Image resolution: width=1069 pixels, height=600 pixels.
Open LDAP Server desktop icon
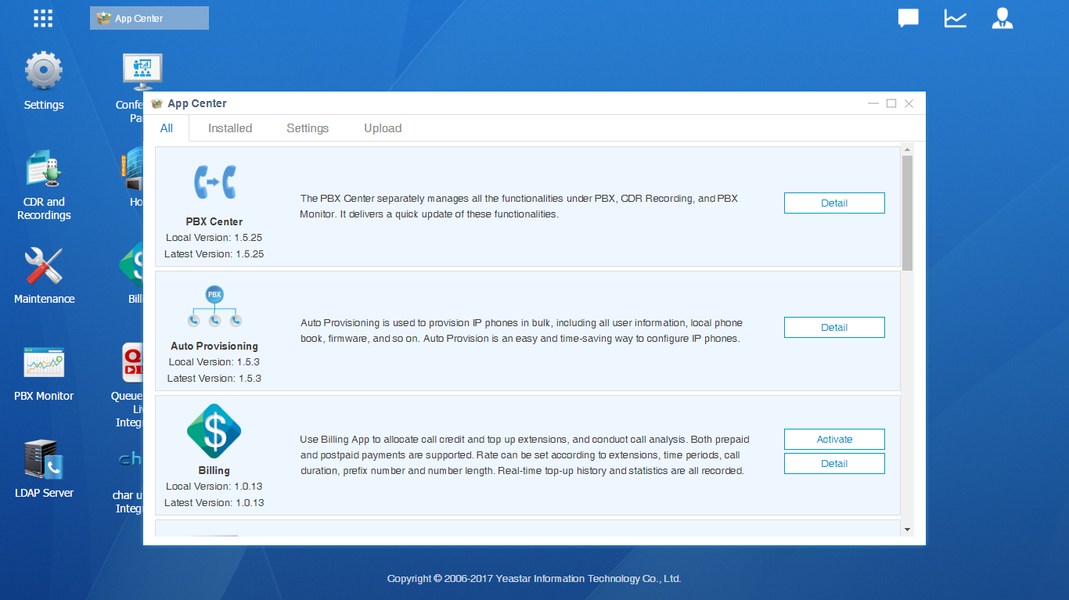[44, 469]
